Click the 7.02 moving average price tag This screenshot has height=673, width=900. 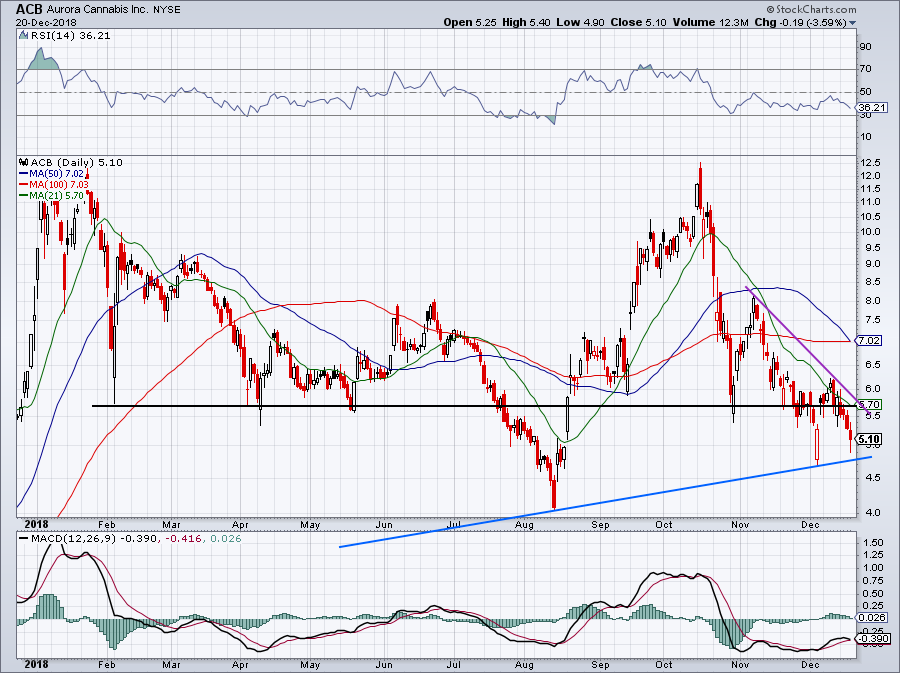(x=869, y=340)
